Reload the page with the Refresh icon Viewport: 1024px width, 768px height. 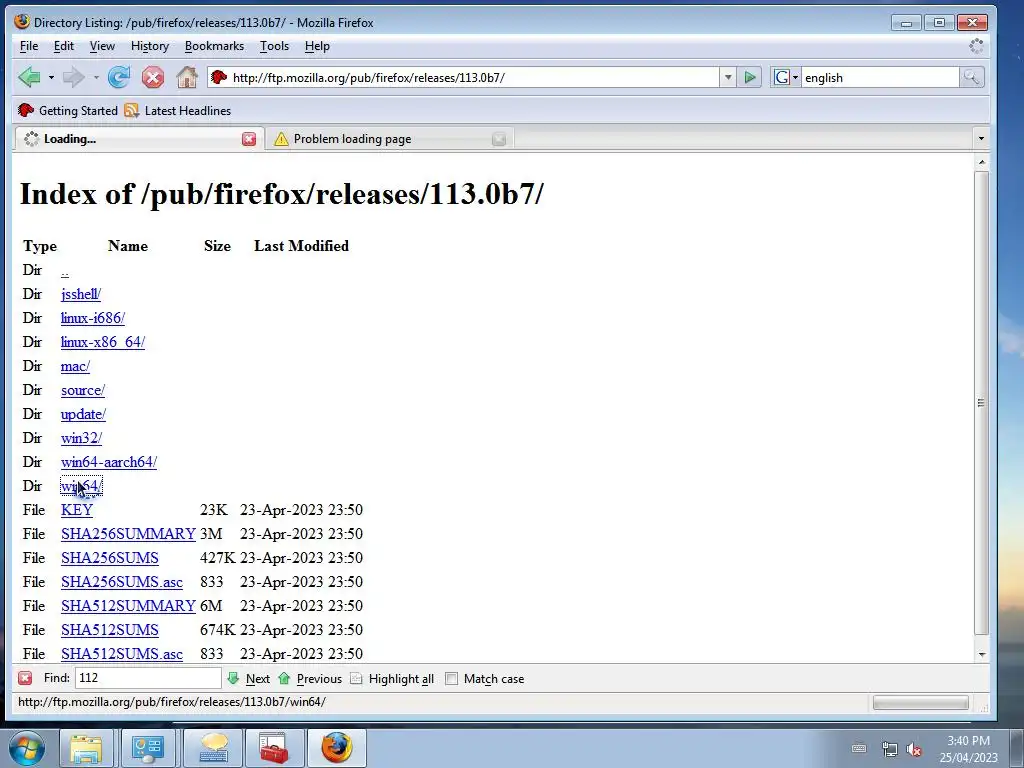click(119, 78)
